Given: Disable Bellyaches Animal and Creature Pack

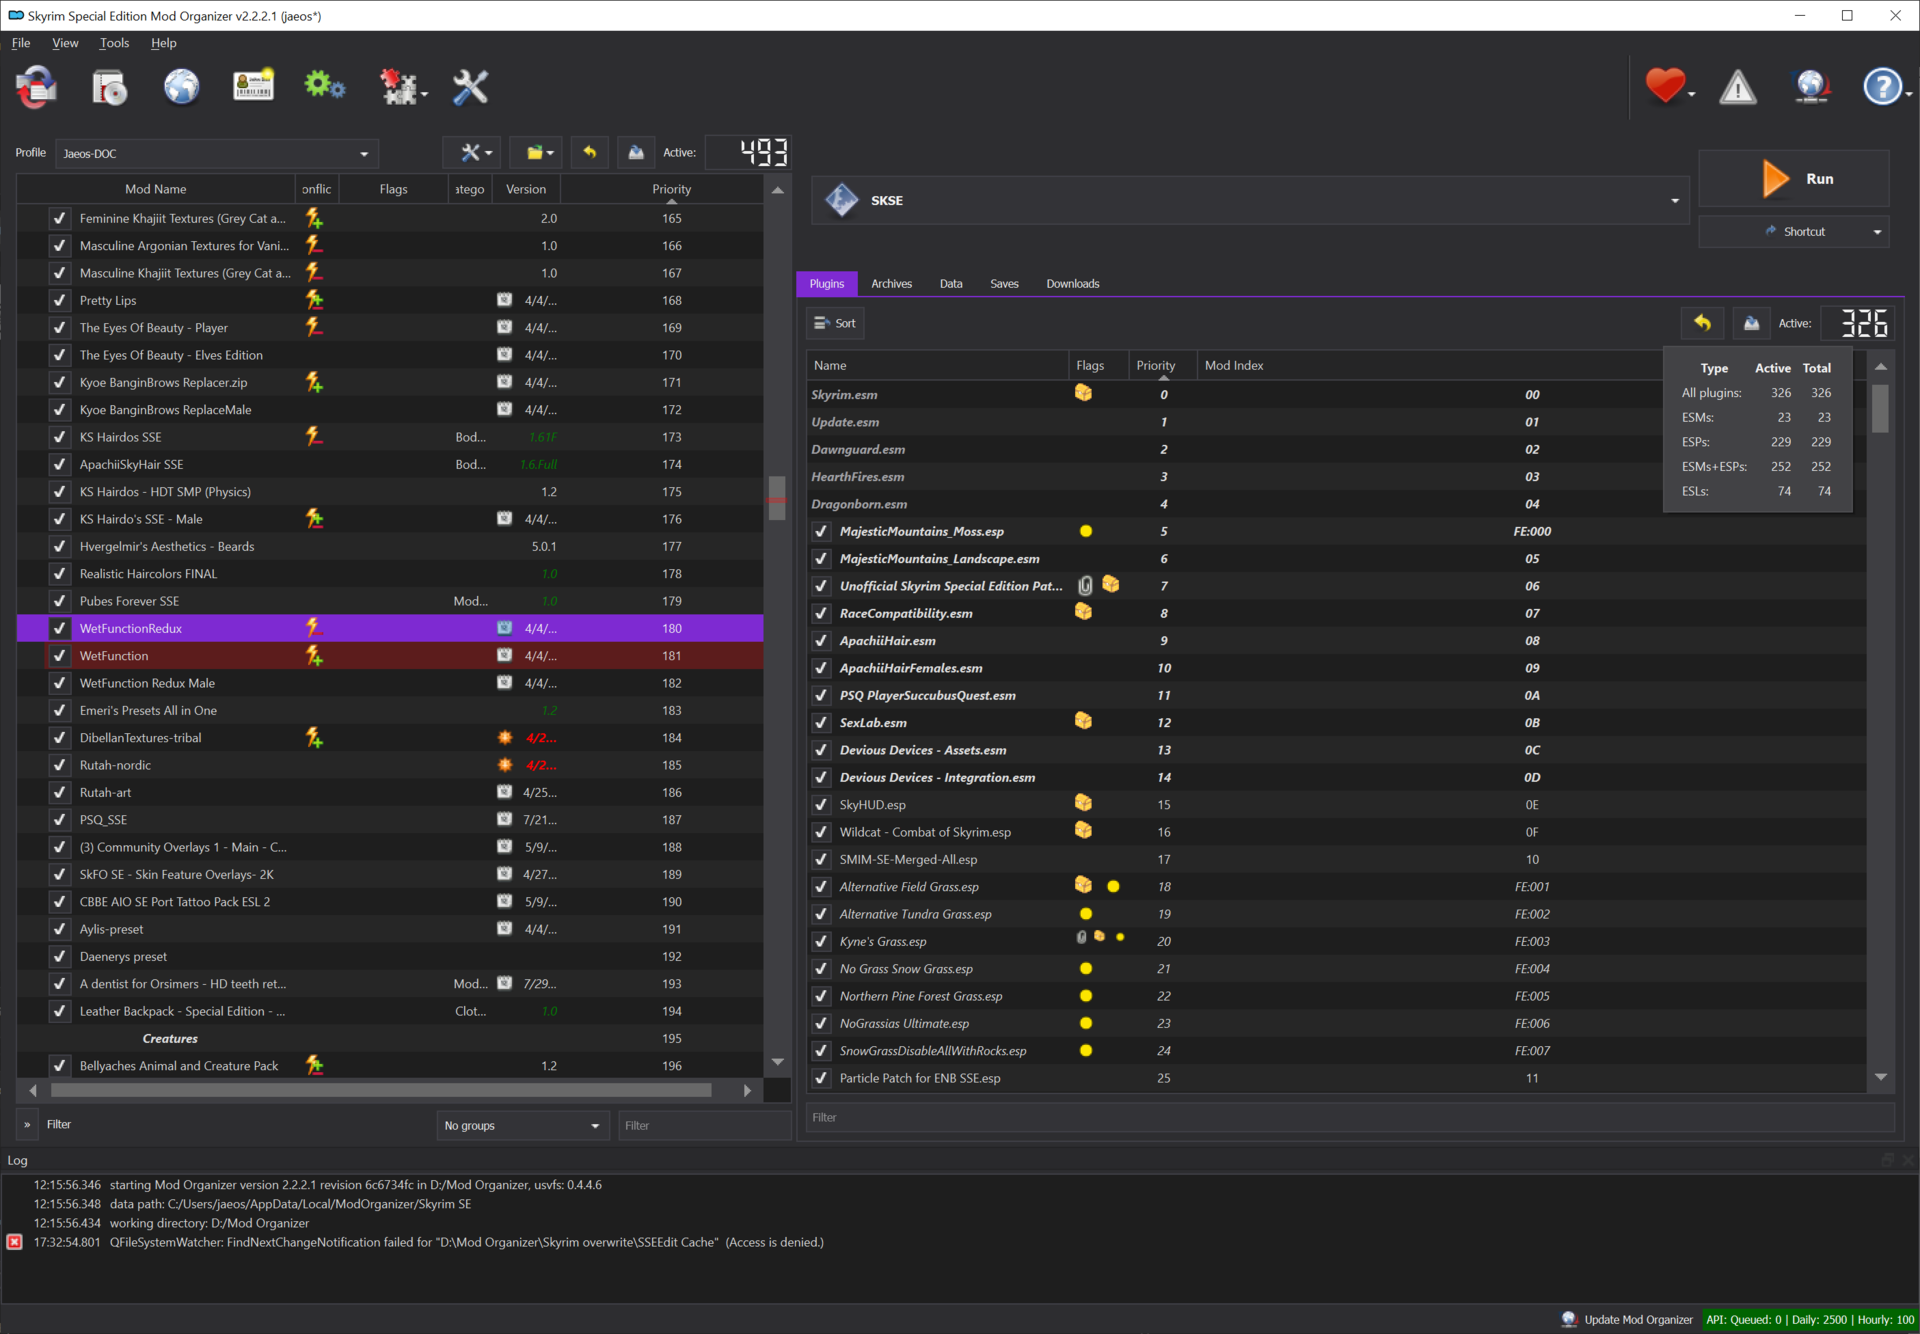Looking at the screenshot, I should click(x=60, y=1066).
